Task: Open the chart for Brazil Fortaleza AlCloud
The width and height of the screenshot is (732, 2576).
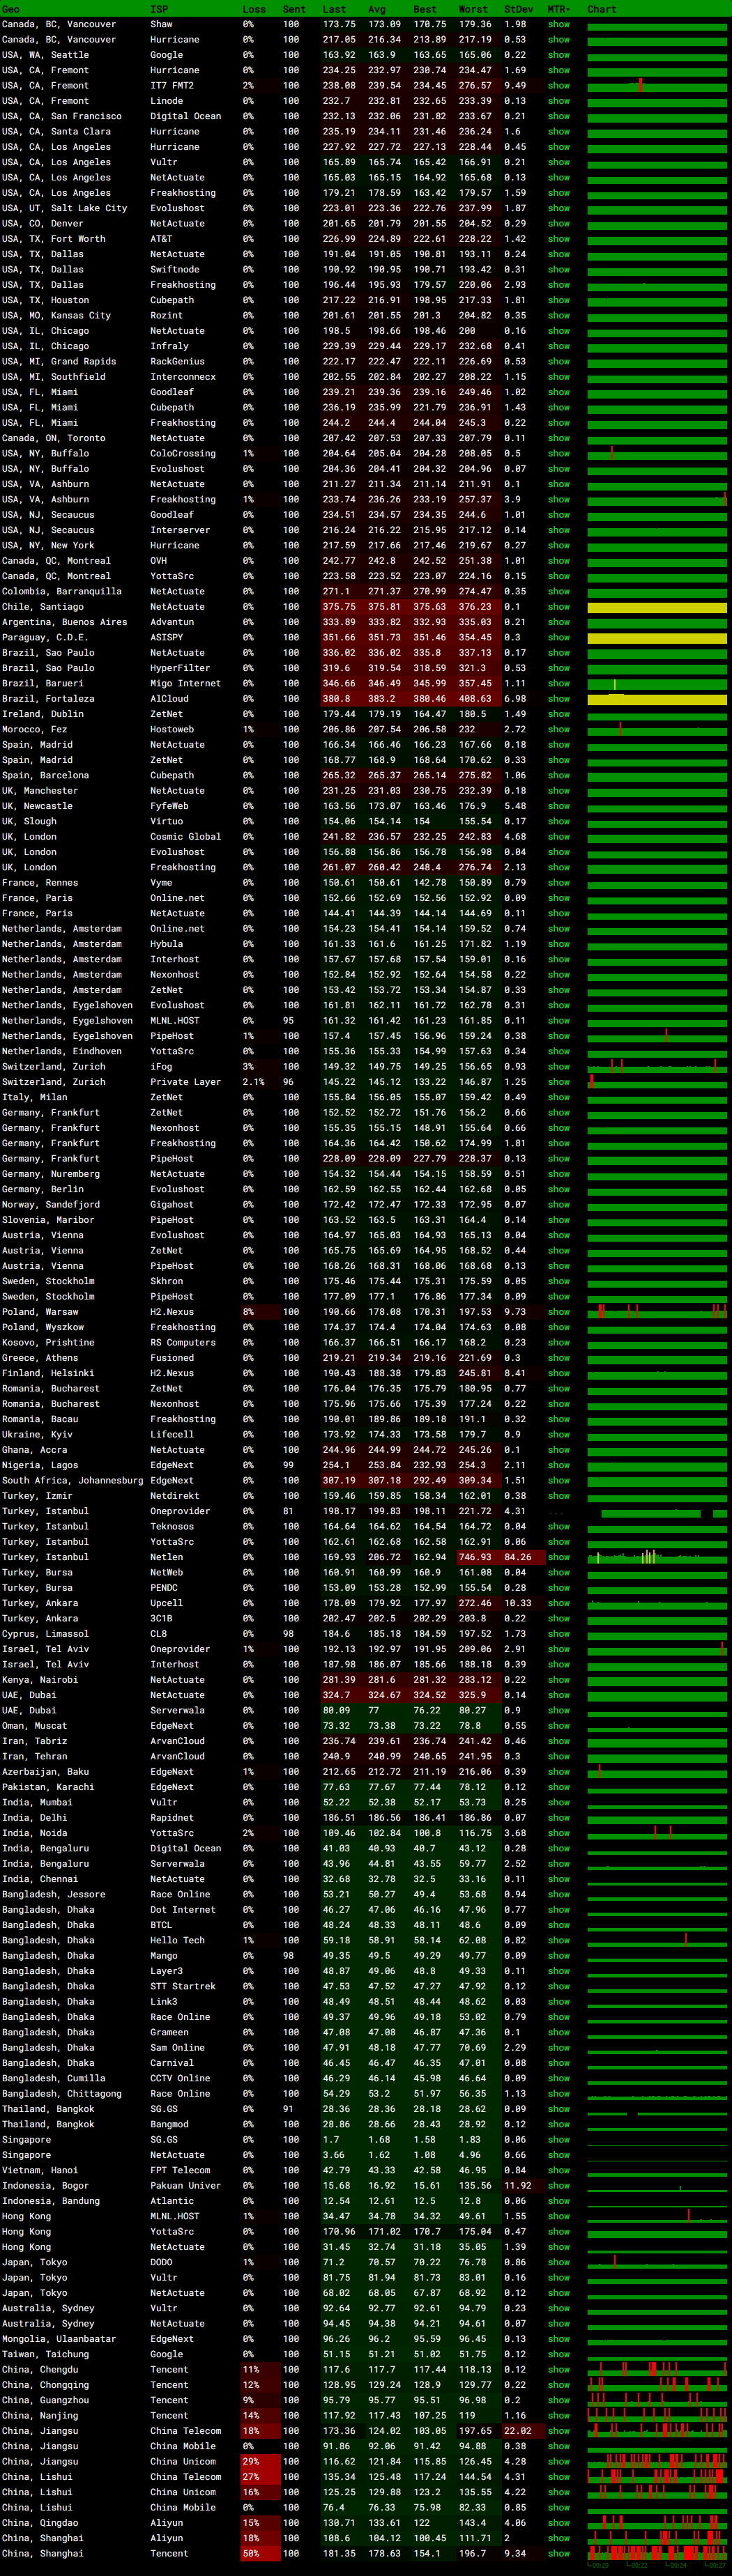Action: (x=657, y=699)
